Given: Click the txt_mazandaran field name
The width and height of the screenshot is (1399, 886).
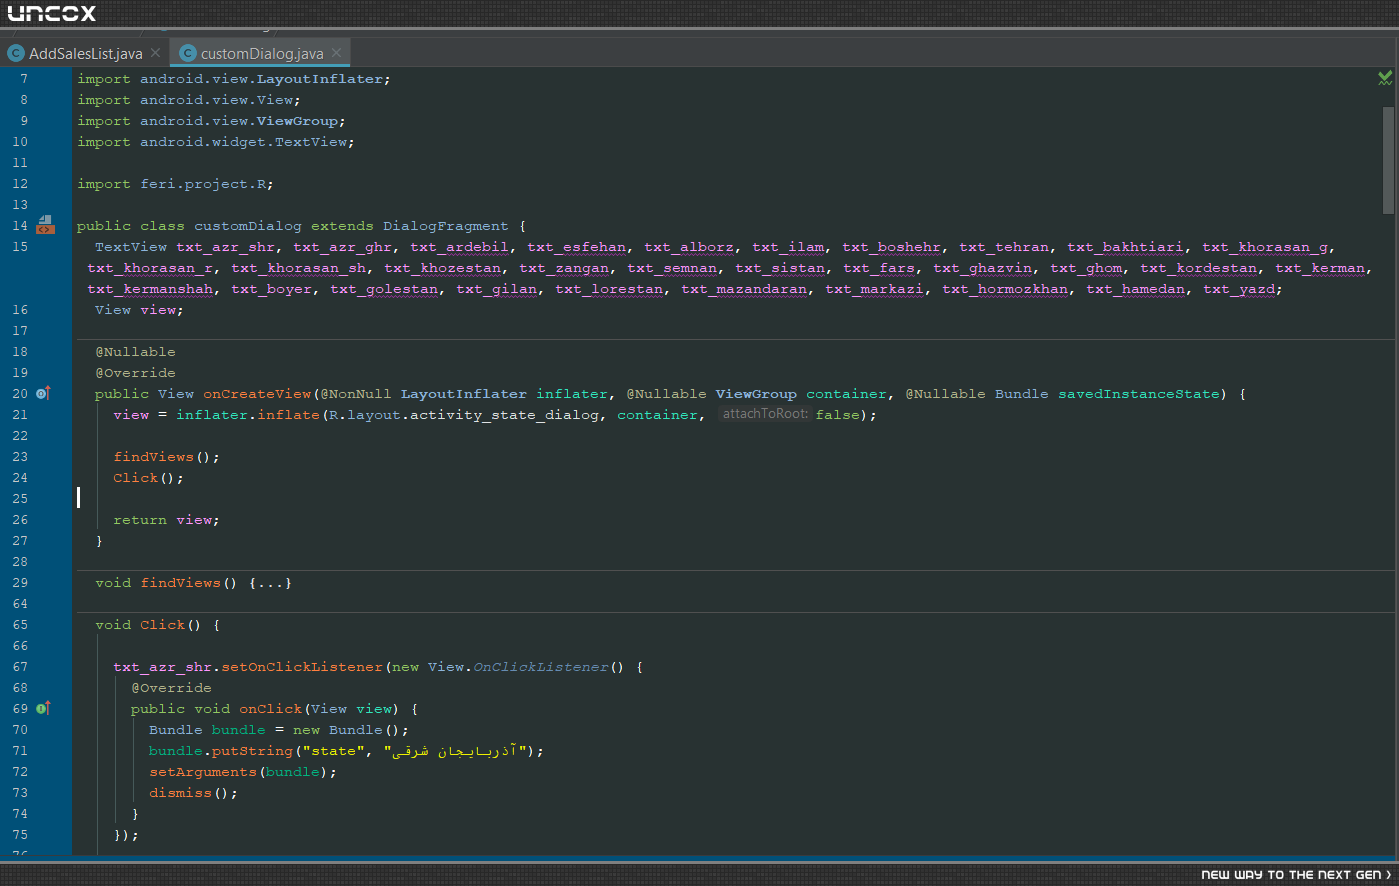Looking at the screenshot, I should [744, 289].
